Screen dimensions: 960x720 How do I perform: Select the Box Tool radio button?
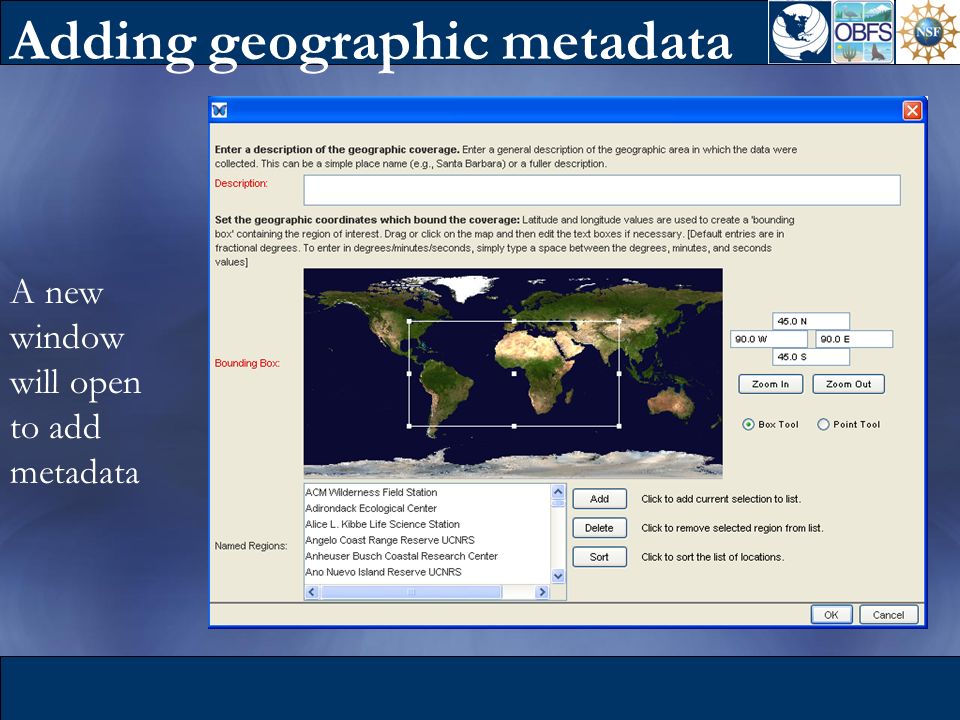[x=748, y=424]
